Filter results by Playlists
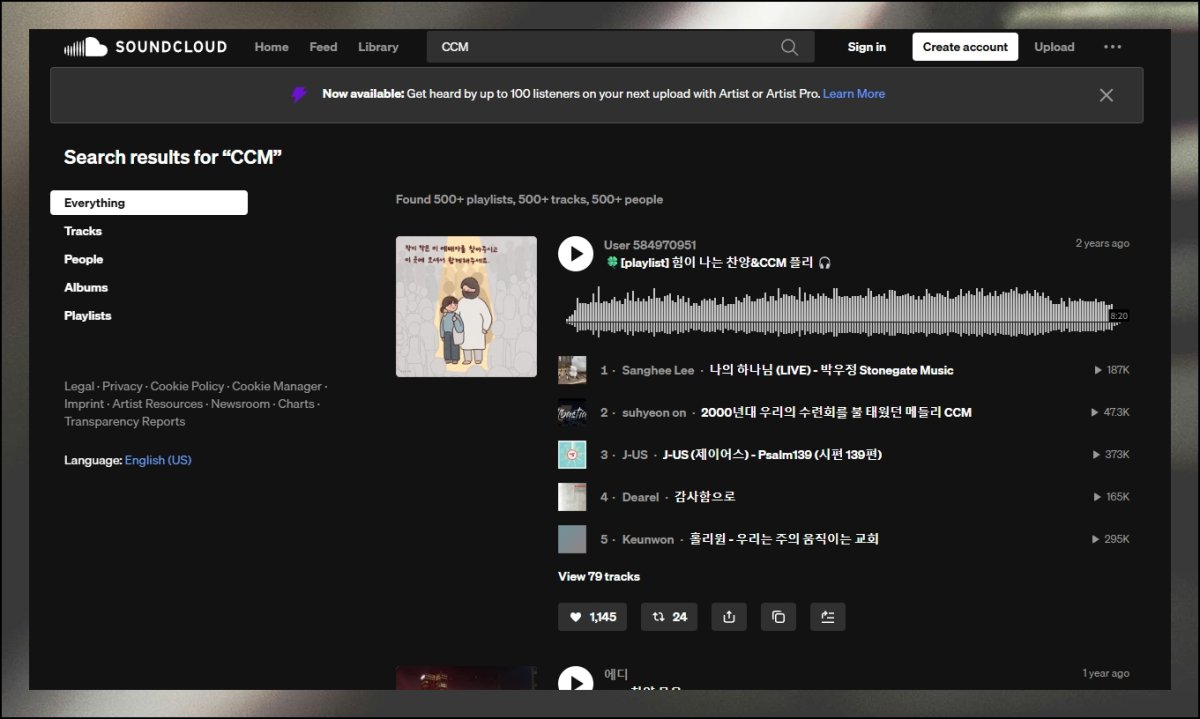The image size is (1200, 719). (x=88, y=315)
